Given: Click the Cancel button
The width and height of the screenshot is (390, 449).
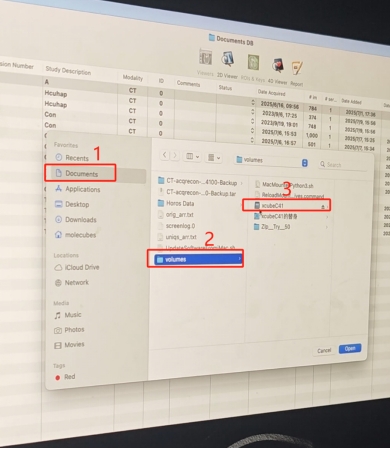Looking at the screenshot, I should pos(324,350).
